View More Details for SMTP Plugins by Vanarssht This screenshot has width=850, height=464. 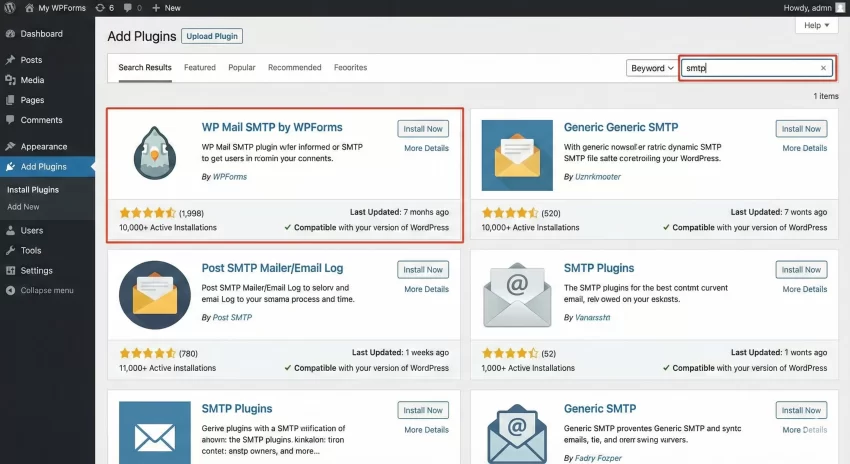[x=804, y=289]
